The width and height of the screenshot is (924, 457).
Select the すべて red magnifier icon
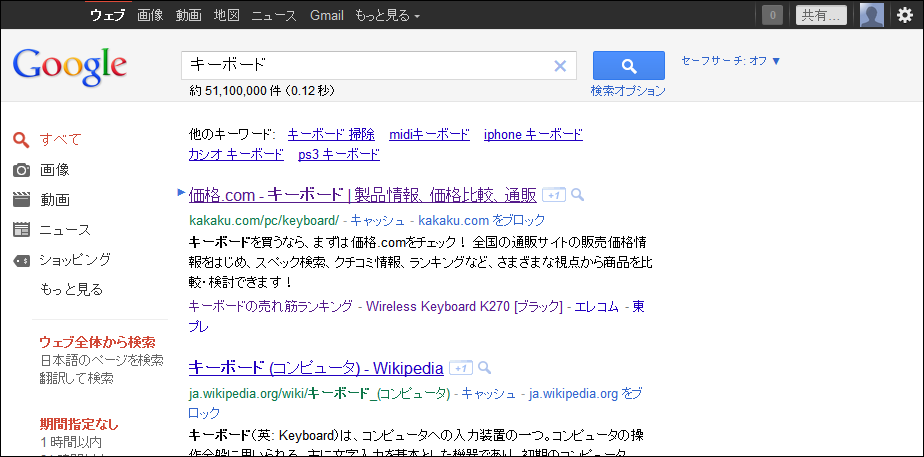pyautogui.click(x=21, y=140)
